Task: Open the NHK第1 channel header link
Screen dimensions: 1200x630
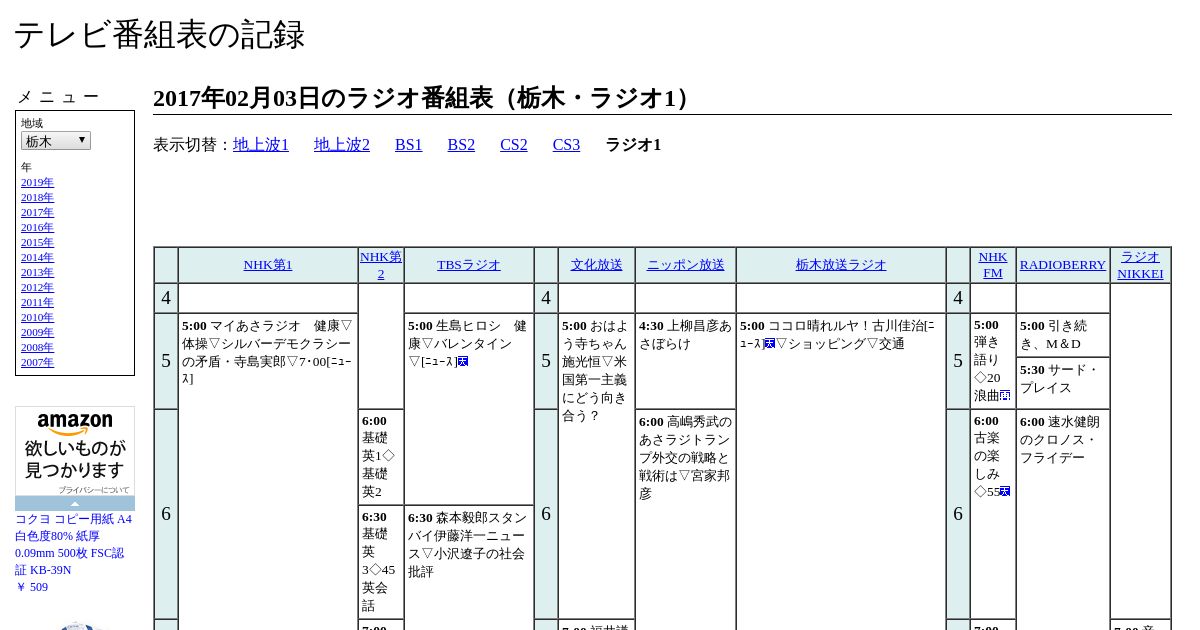Action: [x=268, y=265]
